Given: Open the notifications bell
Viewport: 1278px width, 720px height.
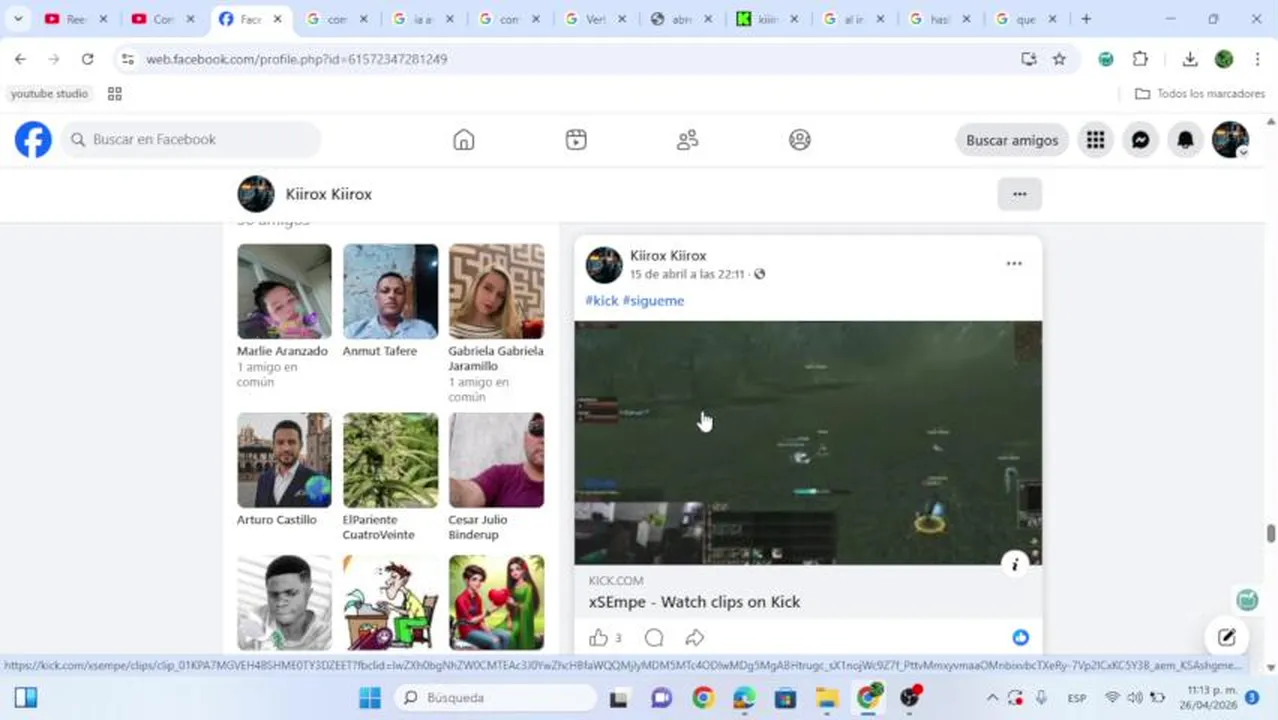Looking at the screenshot, I should (1185, 140).
